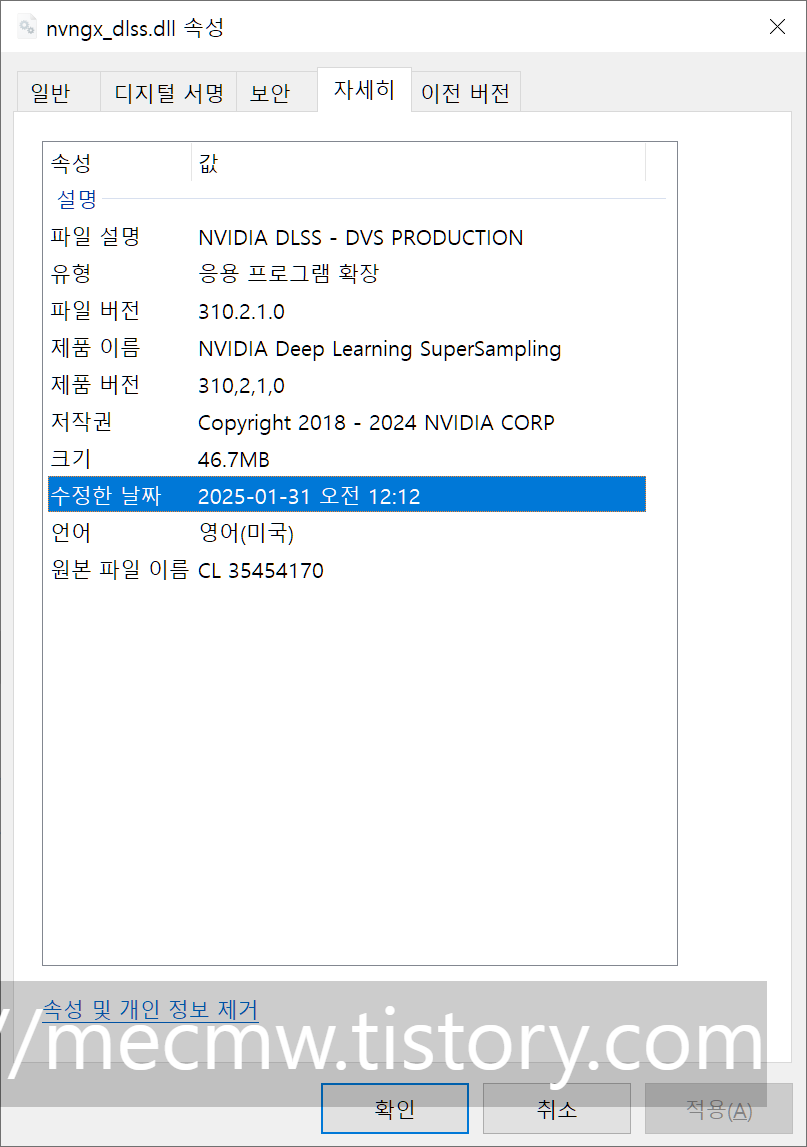Select the 크기 property row
This screenshot has height=1147, width=807.
(347, 459)
